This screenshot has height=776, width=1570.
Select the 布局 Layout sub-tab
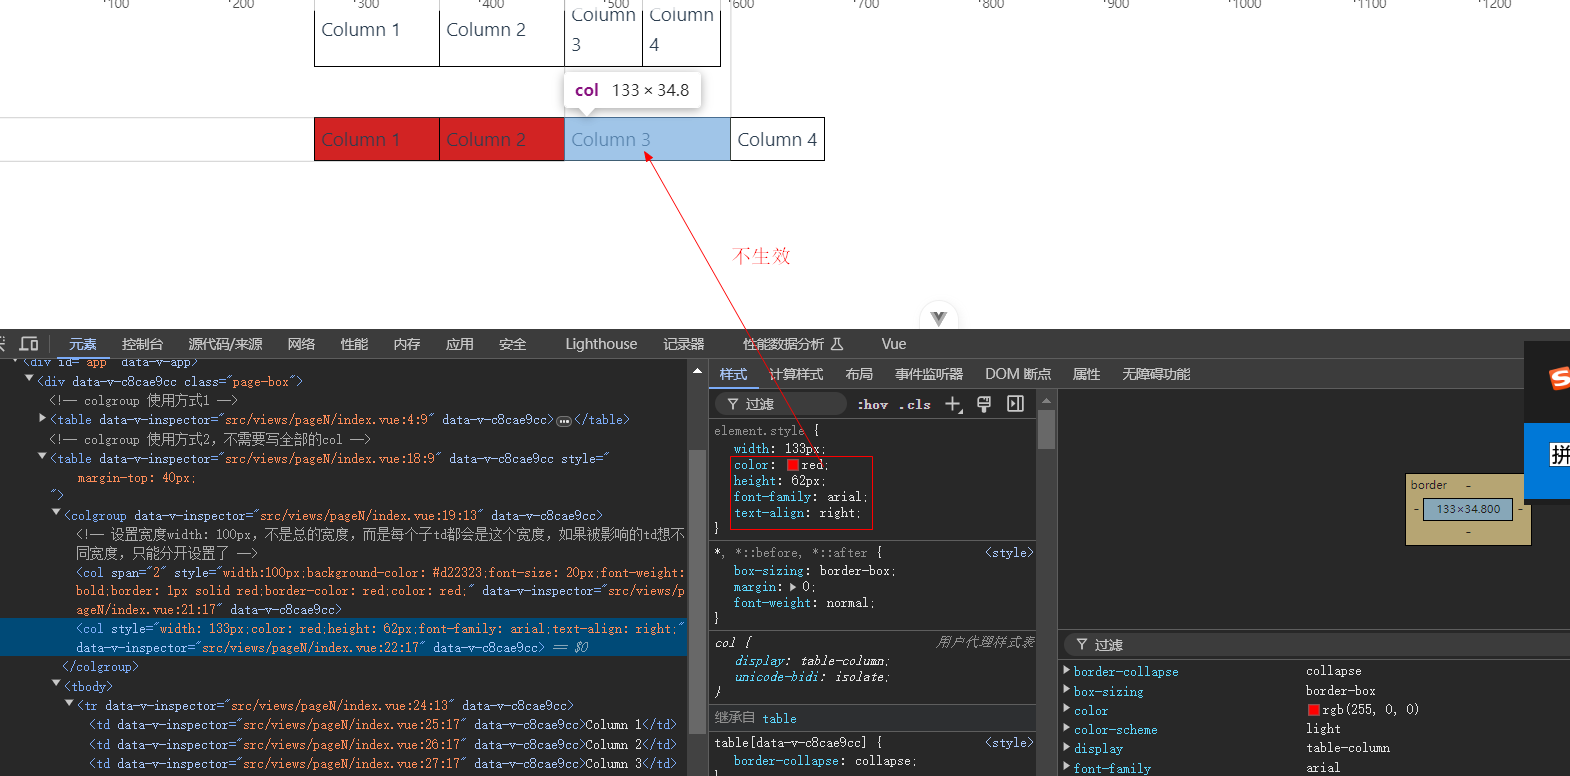859,374
